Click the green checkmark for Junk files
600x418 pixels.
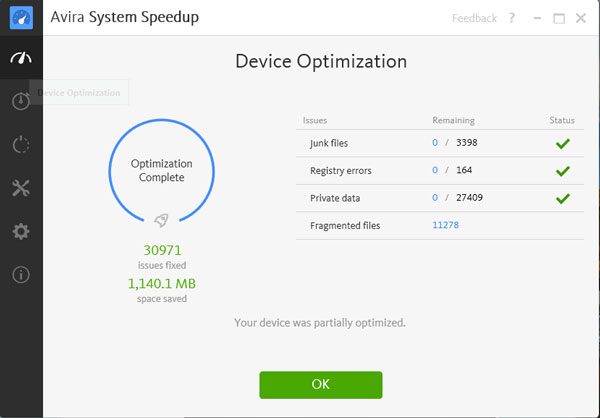pos(562,143)
